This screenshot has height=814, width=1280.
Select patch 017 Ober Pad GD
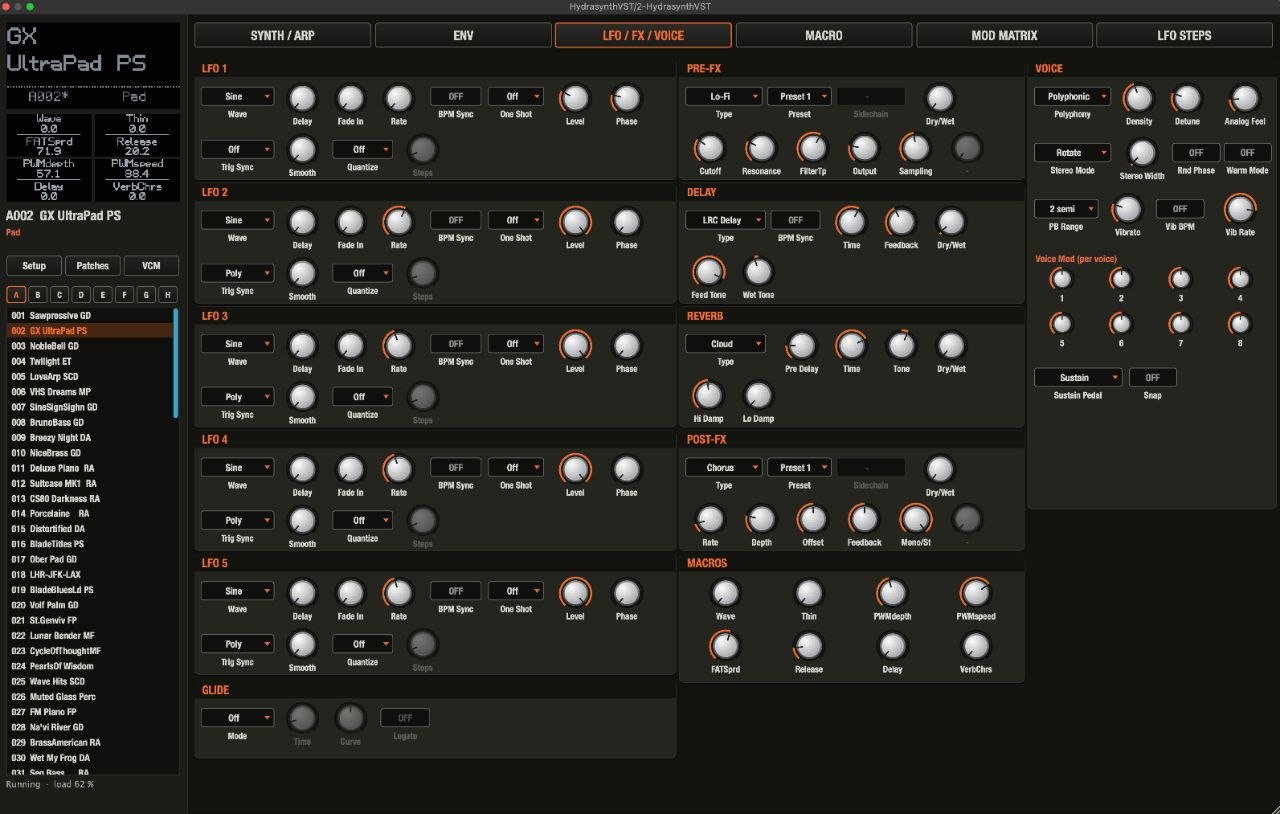[88, 560]
